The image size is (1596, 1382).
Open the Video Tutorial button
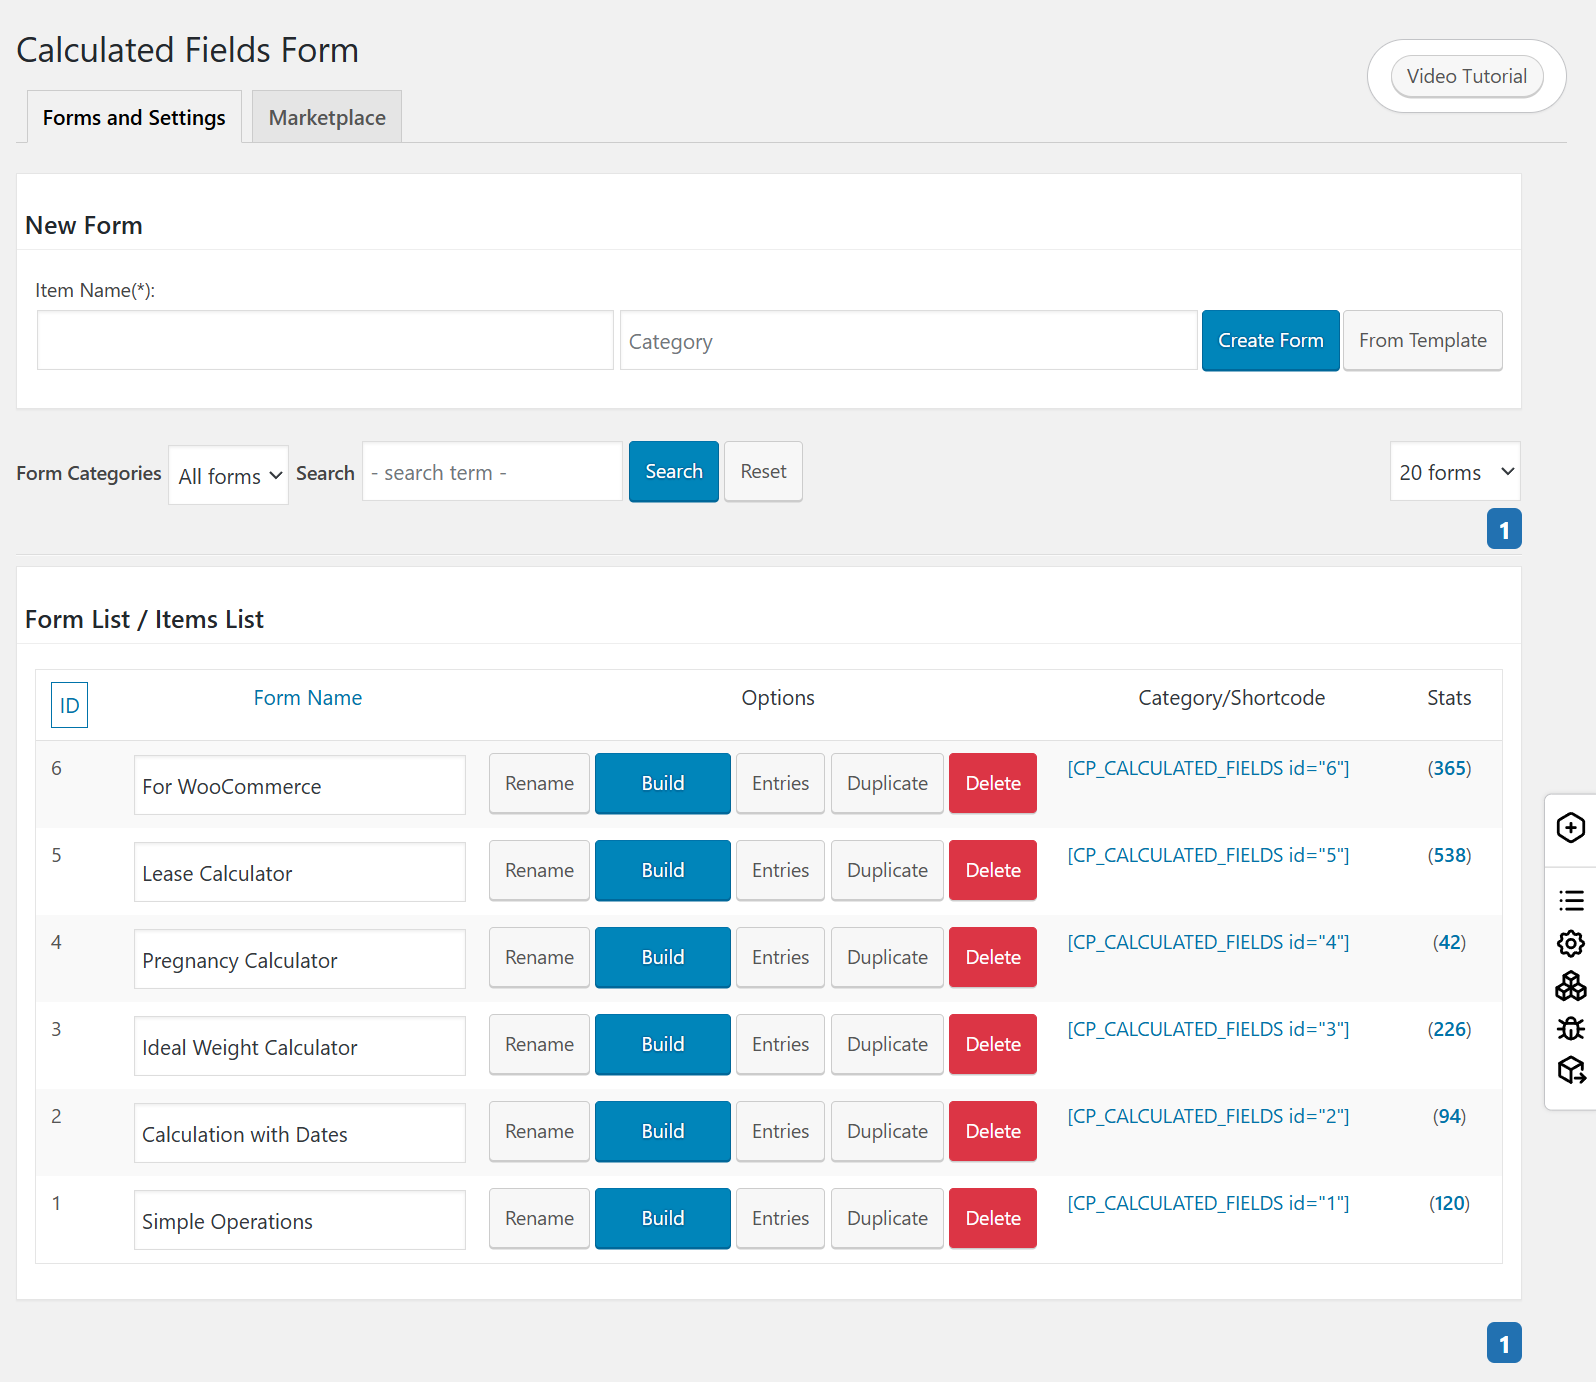point(1466,76)
